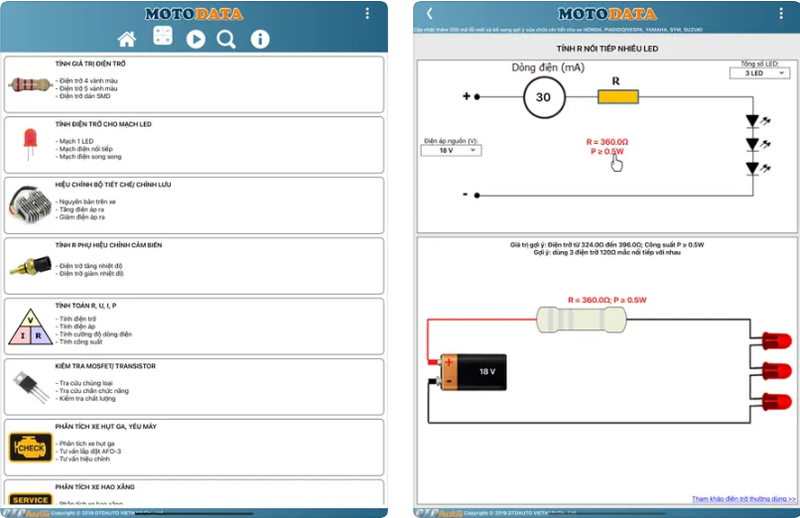
Task: Open KIỂM TRA MOSFET/ TRANSISTOR card
Action: [x=194, y=386]
